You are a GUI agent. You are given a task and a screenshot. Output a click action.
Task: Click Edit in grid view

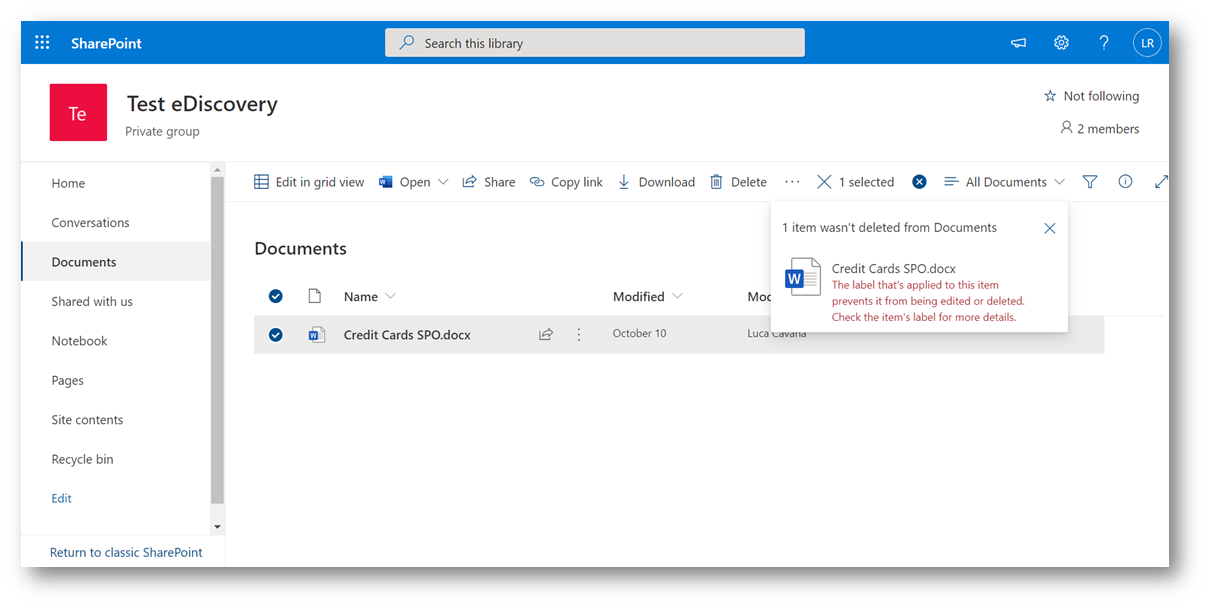(309, 182)
